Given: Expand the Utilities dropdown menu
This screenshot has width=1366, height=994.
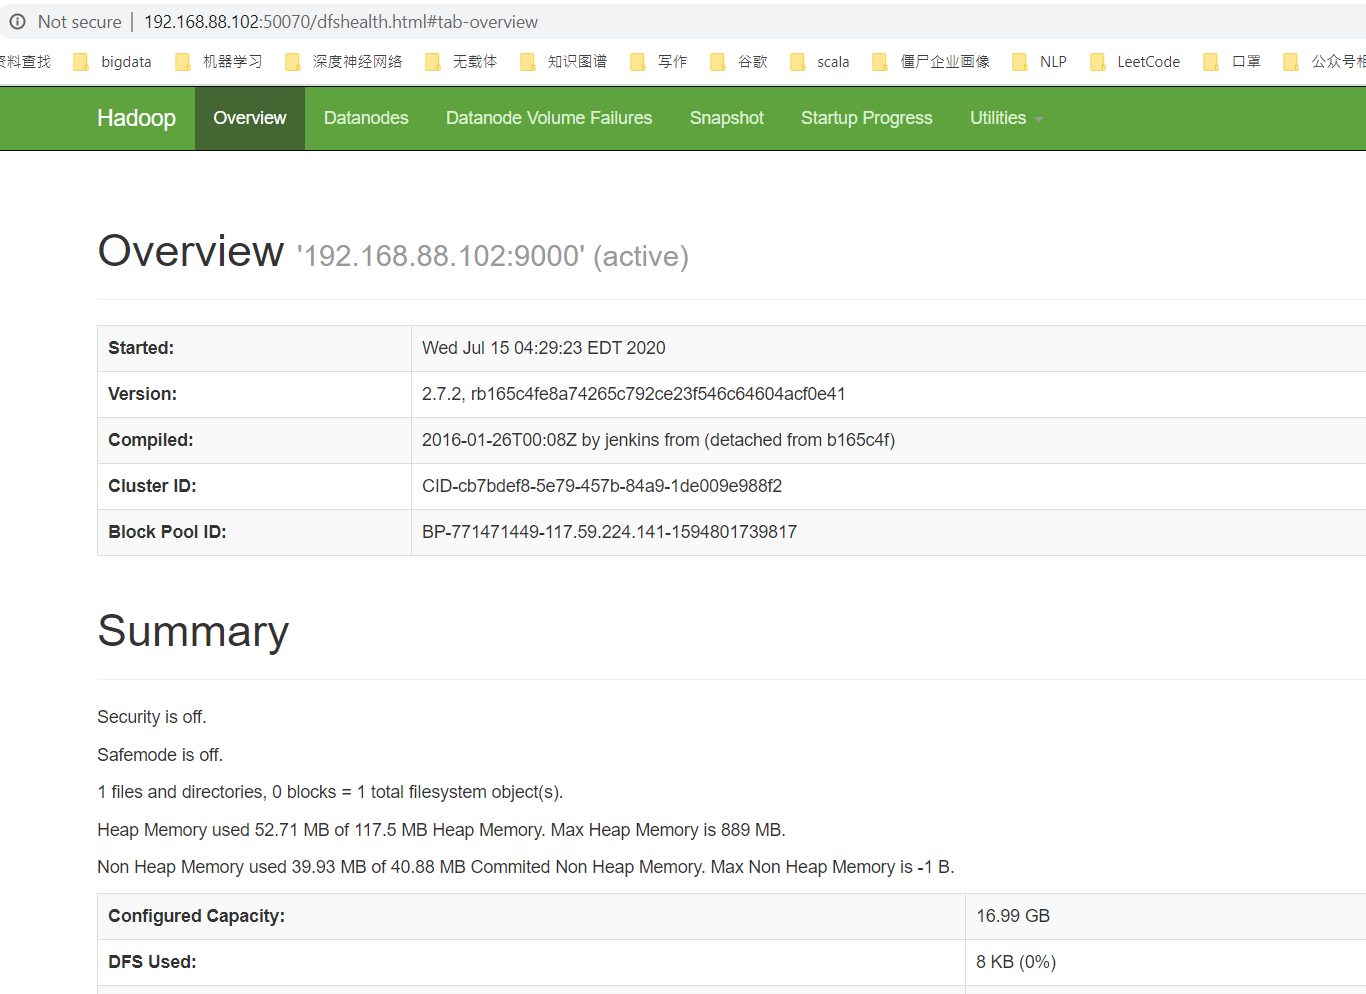Looking at the screenshot, I should [1006, 118].
